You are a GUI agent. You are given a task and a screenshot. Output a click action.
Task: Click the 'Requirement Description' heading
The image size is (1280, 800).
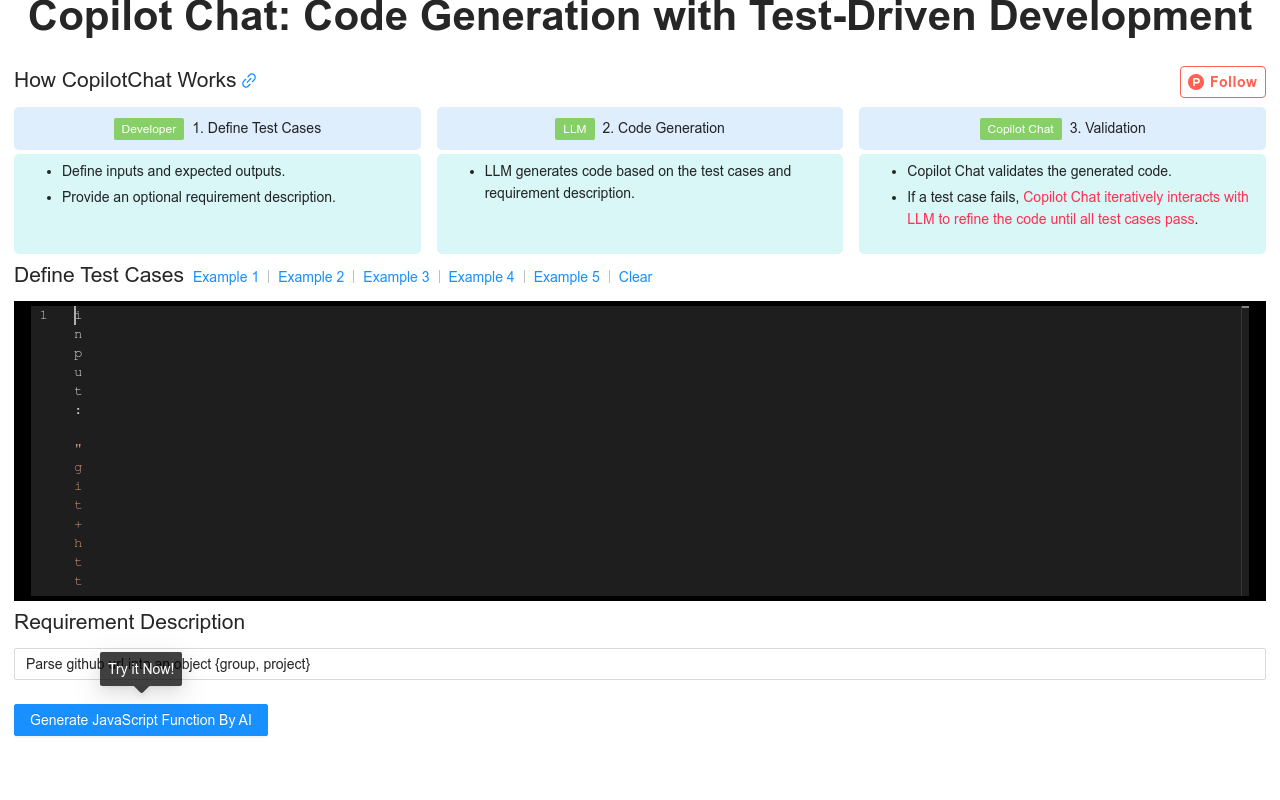coord(129,622)
